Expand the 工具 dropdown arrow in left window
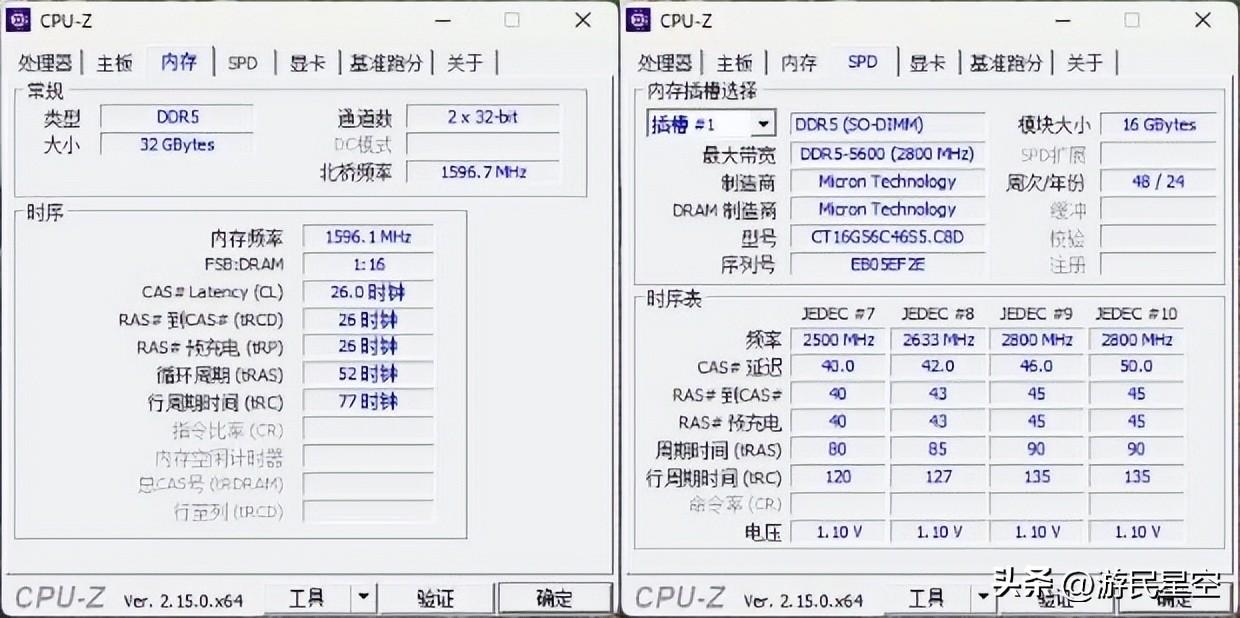Viewport: 1240px width, 618px height. click(363, 598)
